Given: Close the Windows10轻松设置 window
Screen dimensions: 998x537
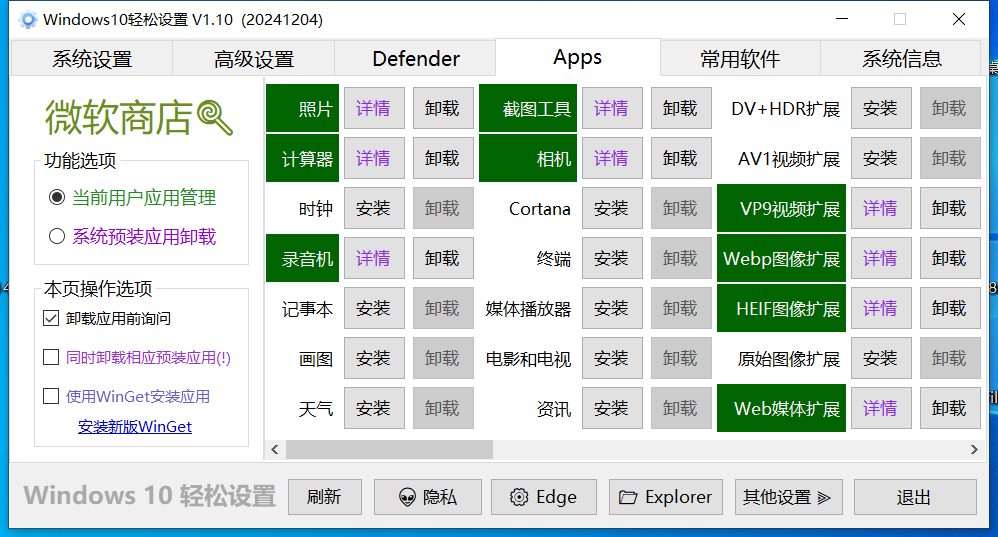Looking at the screenshot, I should (x=959, y=19).
